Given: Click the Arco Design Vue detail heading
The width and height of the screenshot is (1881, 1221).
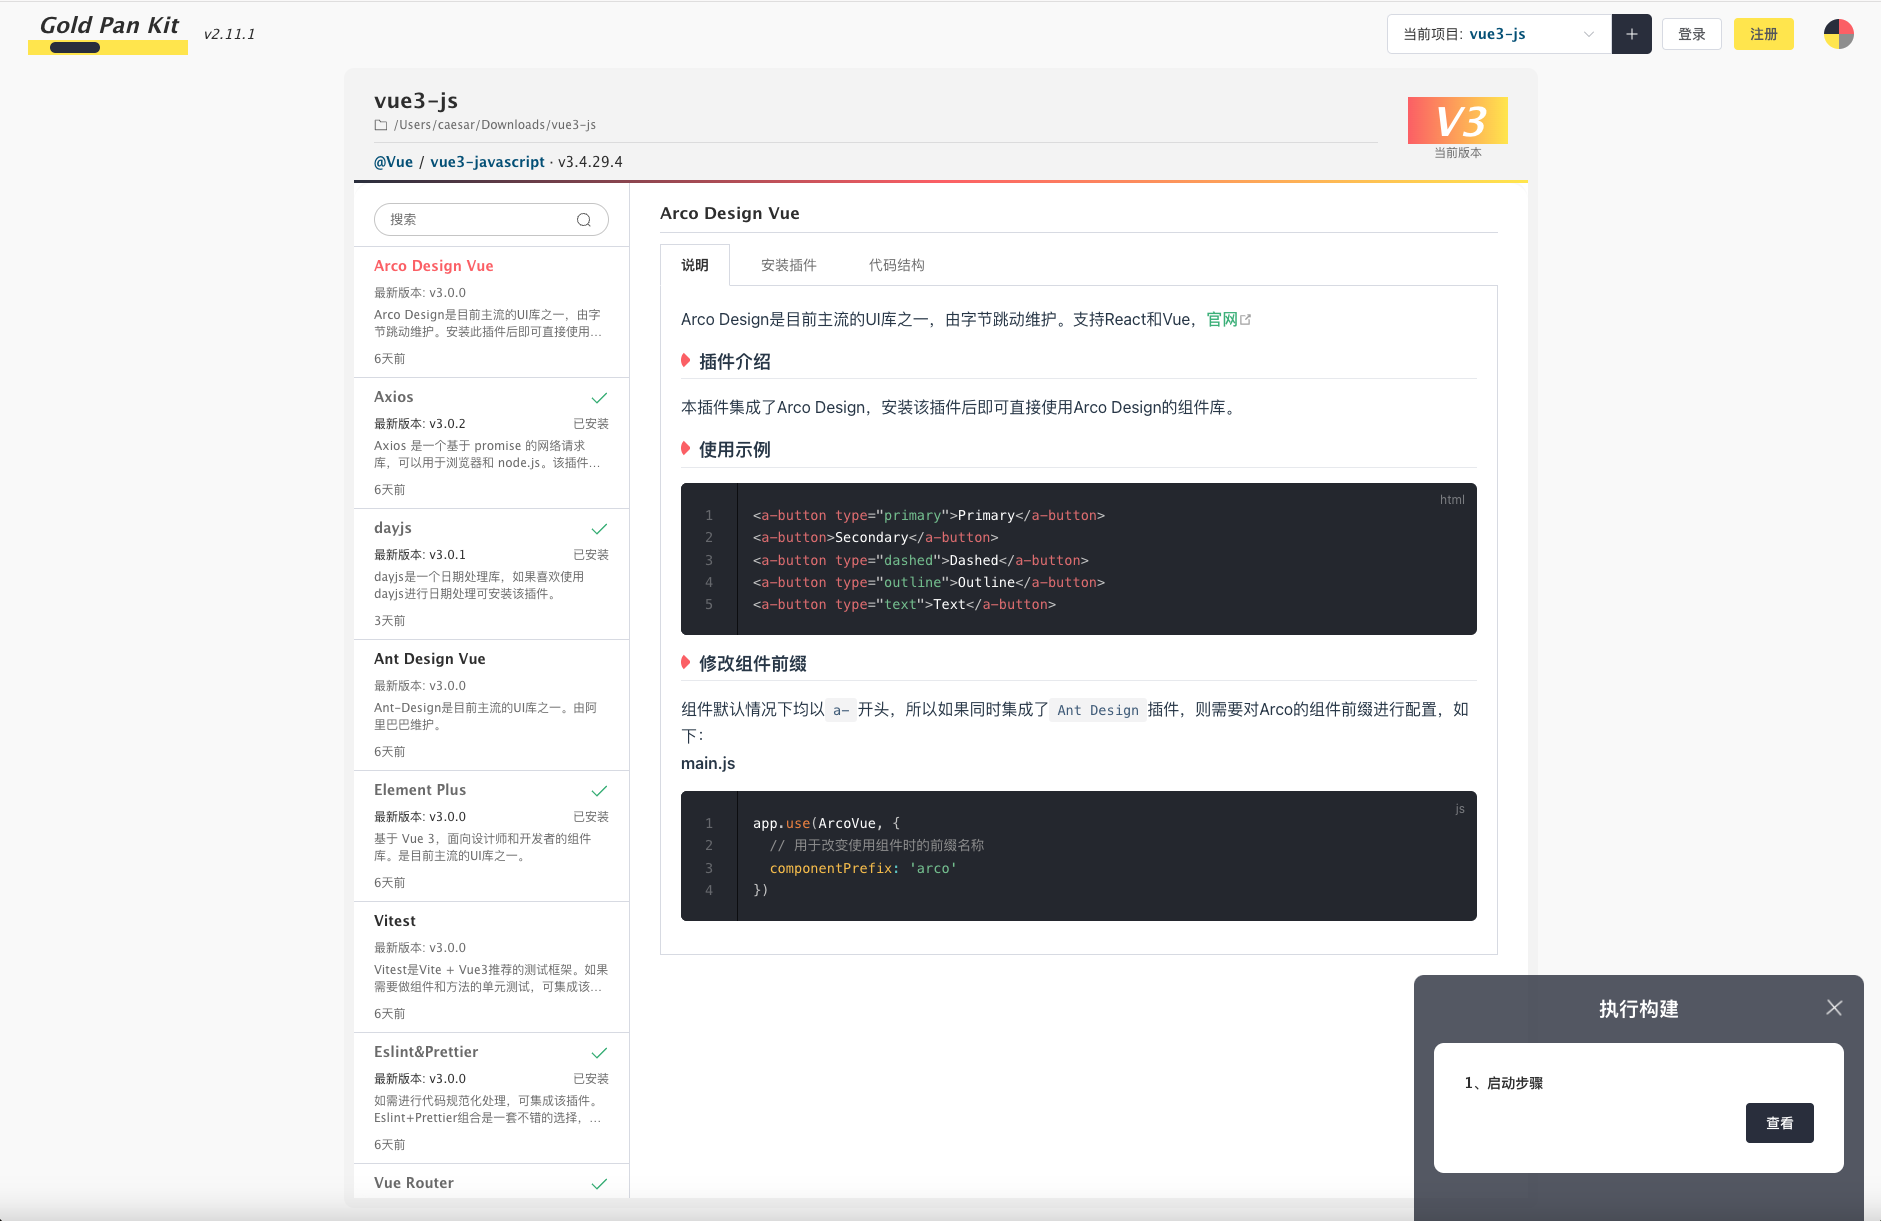Looking at the screenshot, I should tap(730, 213).
